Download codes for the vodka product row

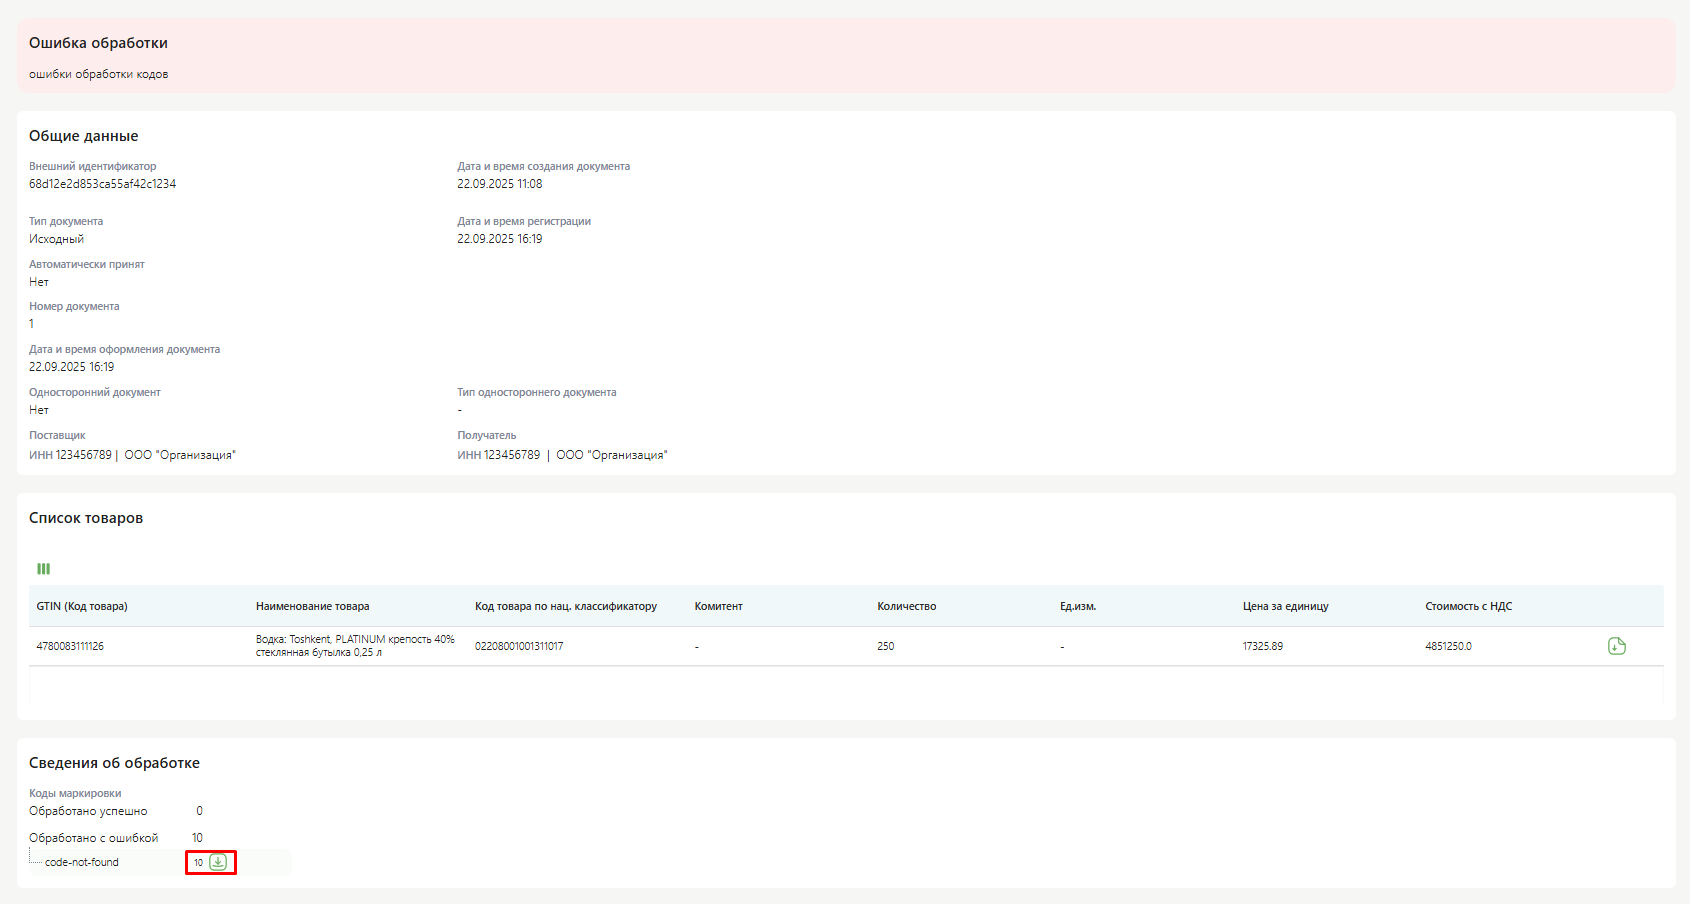(x=1616, y=646)
